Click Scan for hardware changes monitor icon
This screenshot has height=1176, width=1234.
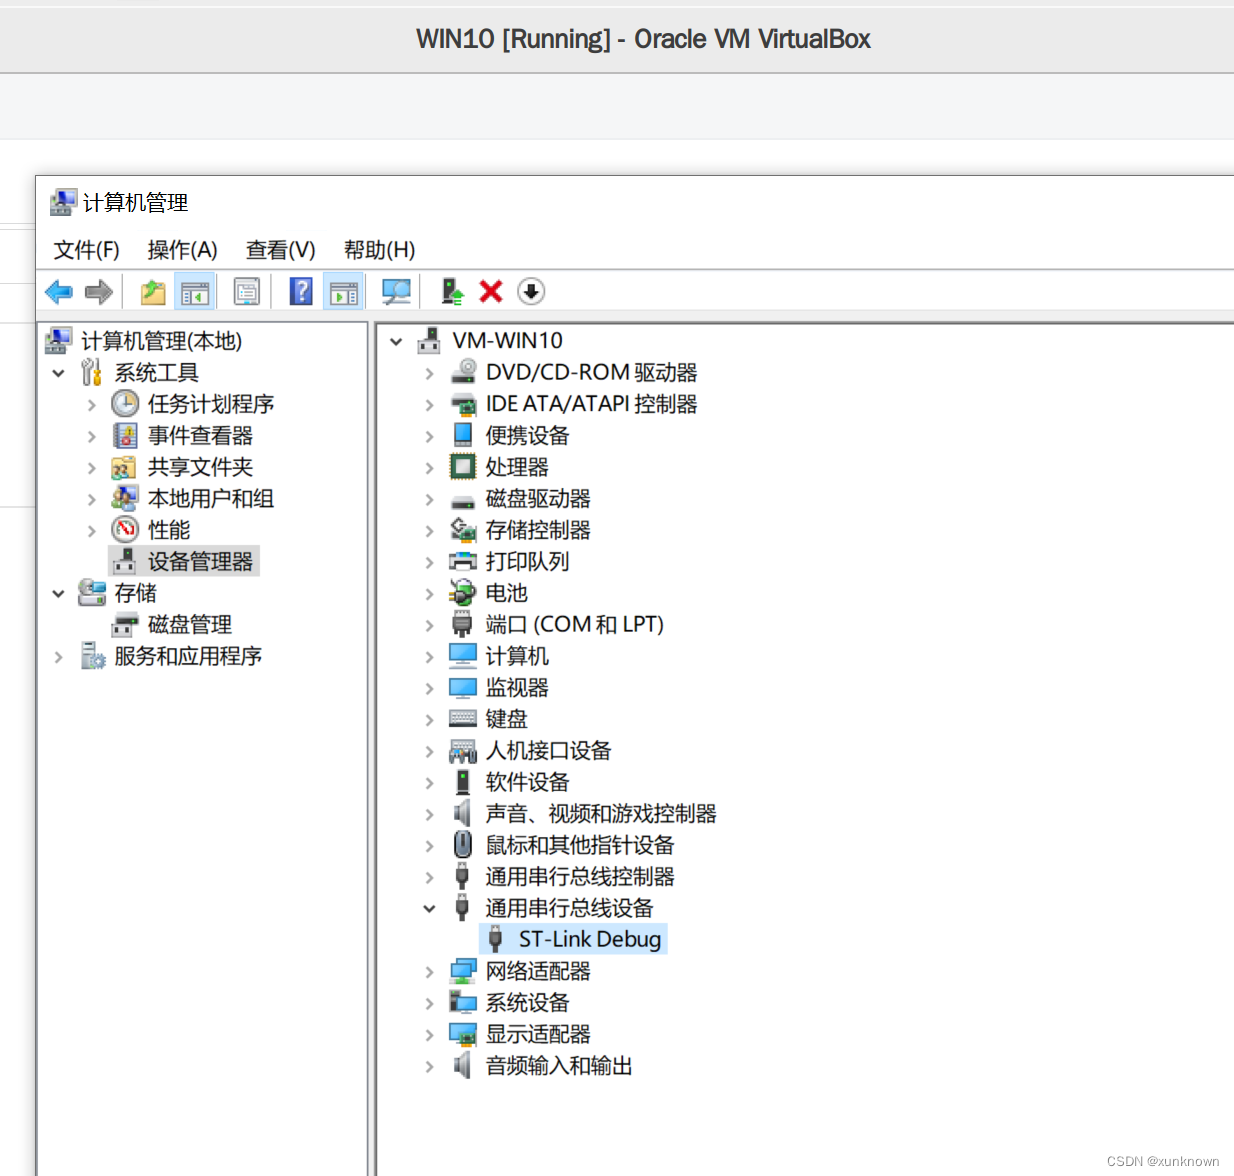coord(396,292)
